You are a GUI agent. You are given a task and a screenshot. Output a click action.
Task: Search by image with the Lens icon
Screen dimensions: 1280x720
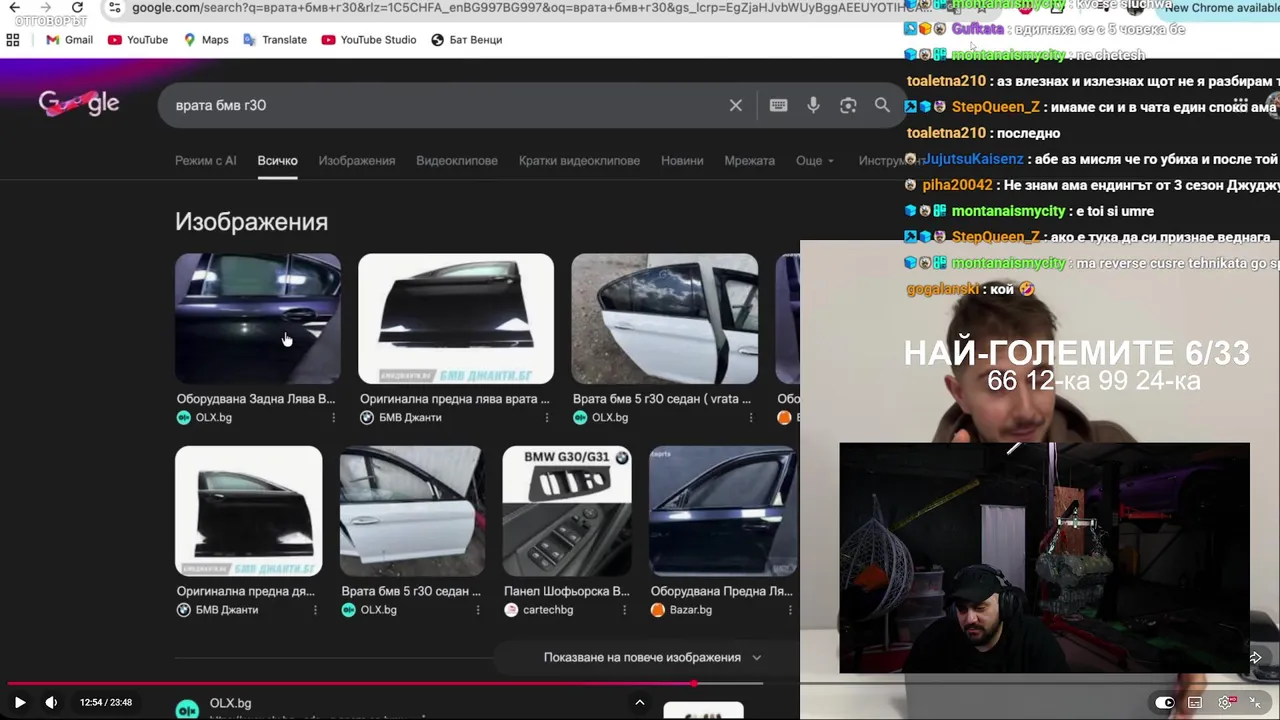point(848,105)
